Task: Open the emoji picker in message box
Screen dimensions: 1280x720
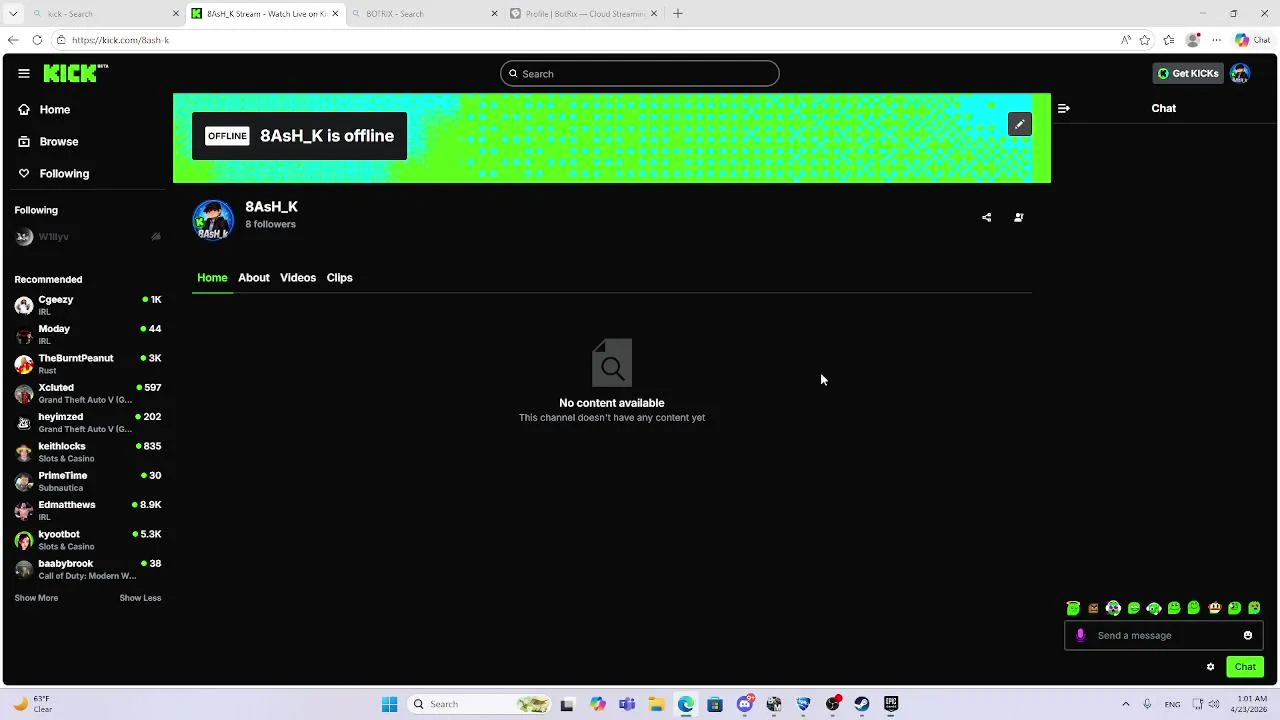Action: pyautogui.click(x=1248, y=635)
